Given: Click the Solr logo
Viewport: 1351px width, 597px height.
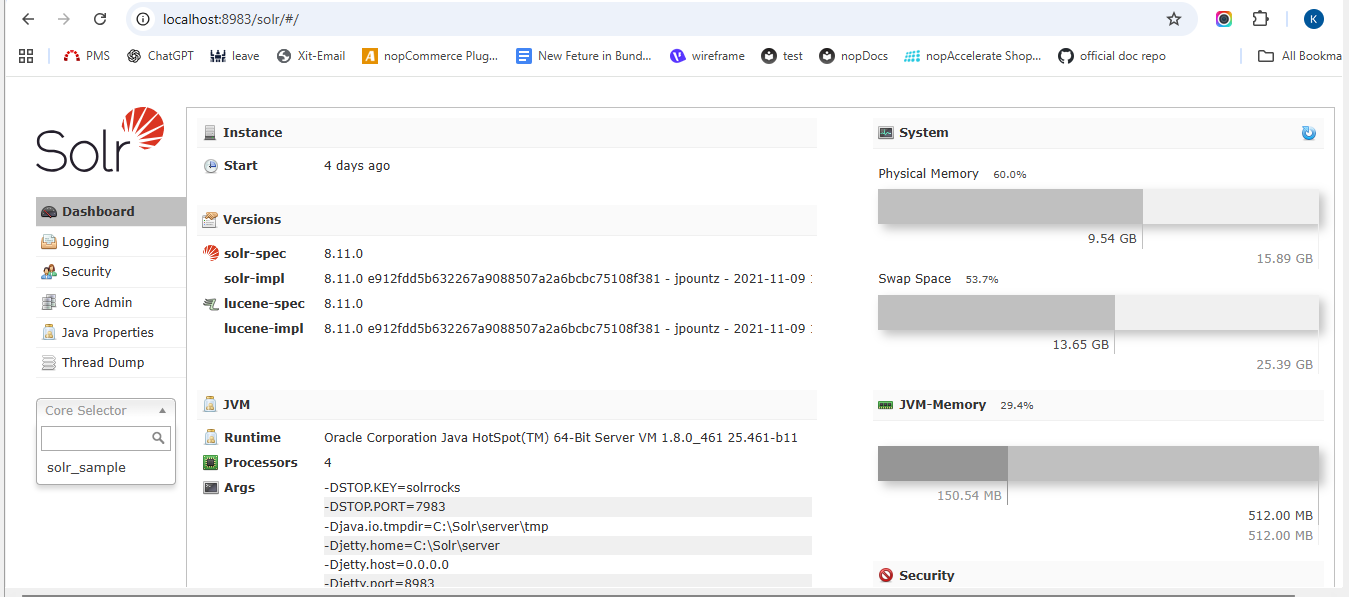Looking at the screenshot, I should click(x=100, y=140).
